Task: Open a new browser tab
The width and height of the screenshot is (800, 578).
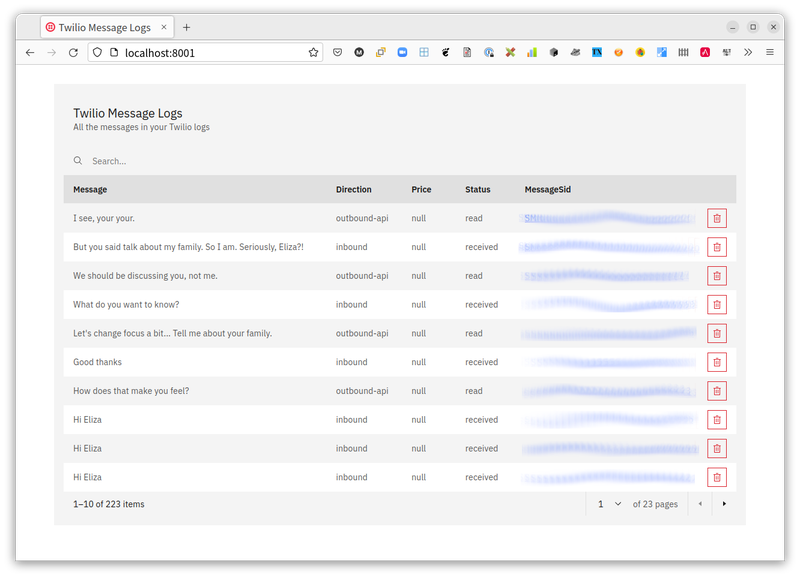Action: (x=186, y=28)
